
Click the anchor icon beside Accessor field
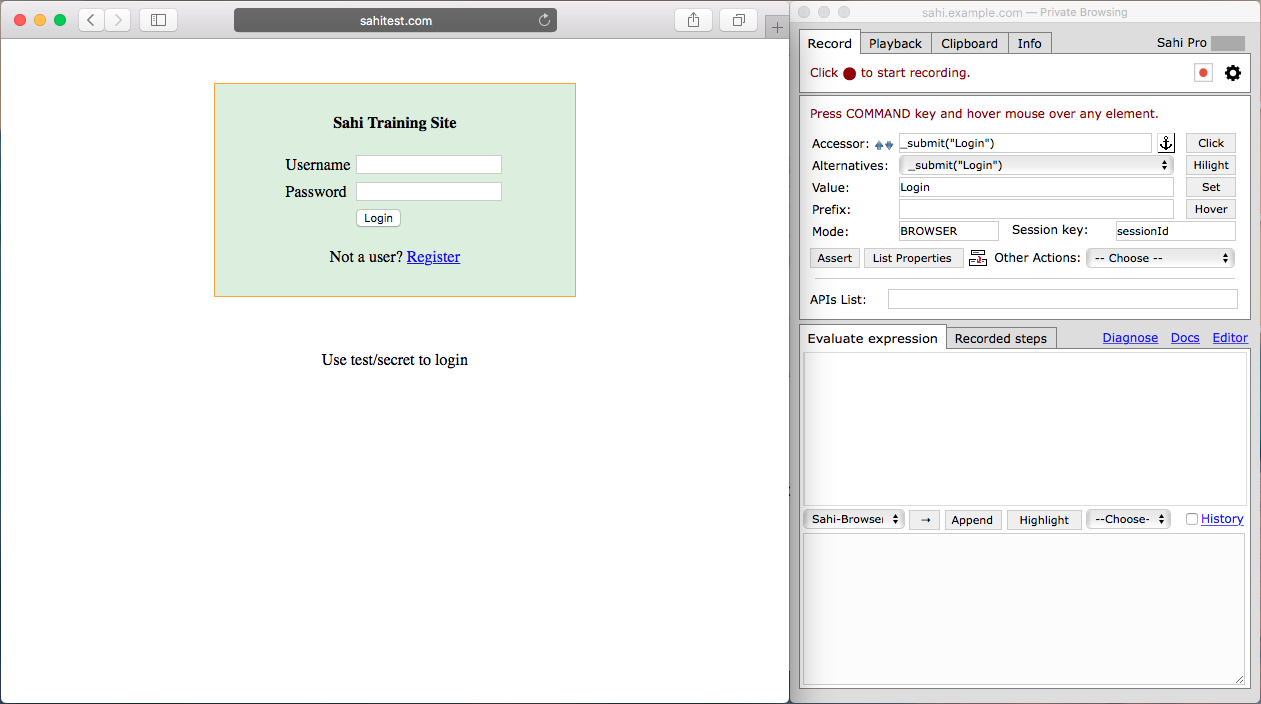click(x=1166, y=143)
